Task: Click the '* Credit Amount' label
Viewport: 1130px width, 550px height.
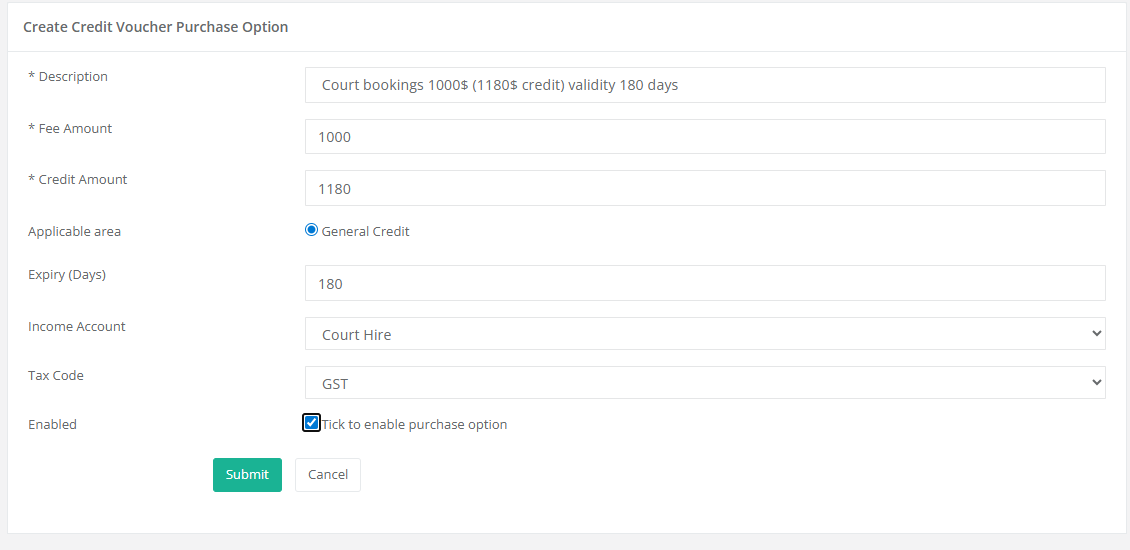Action: (x=78, y=180)
